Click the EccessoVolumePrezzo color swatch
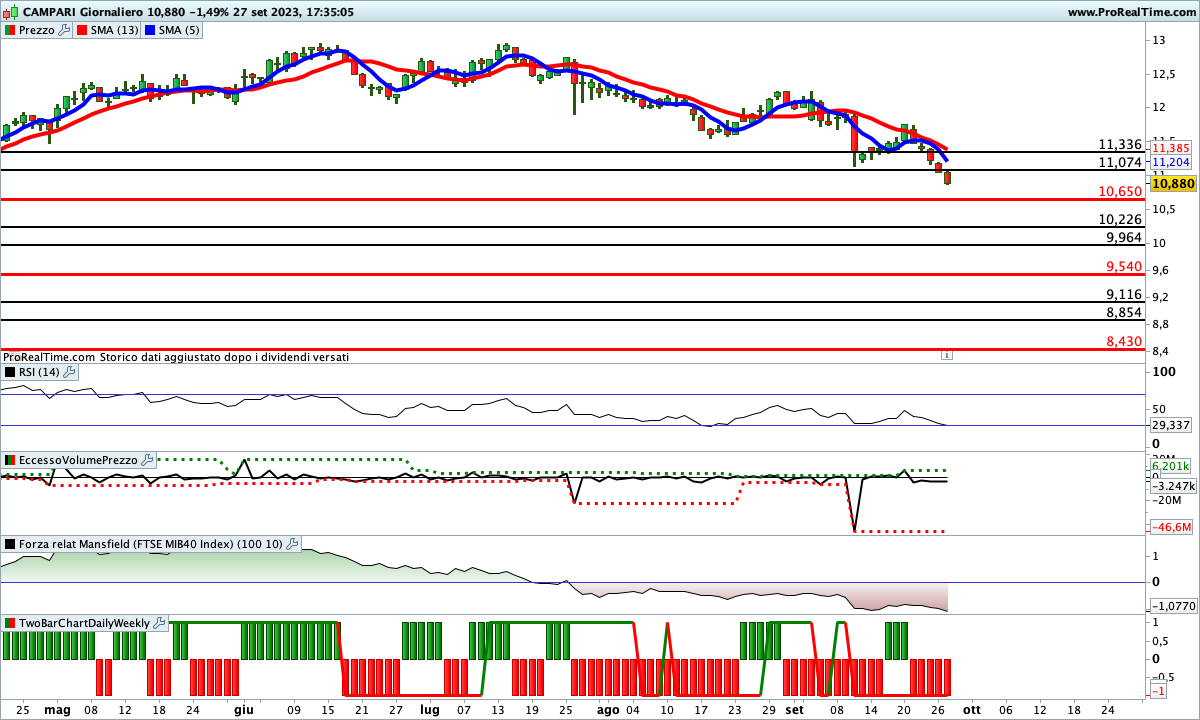Screen dimensions: 1200x720 [x=10, y=460]
